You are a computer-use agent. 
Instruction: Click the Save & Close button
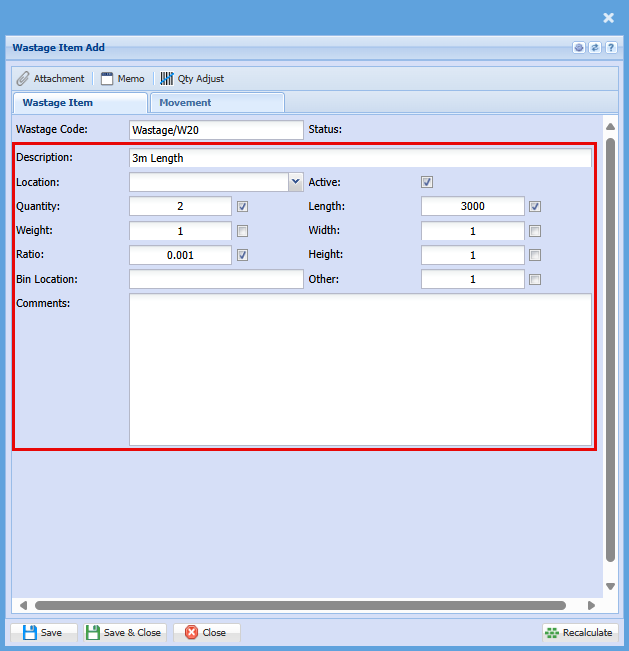point(123,632)
